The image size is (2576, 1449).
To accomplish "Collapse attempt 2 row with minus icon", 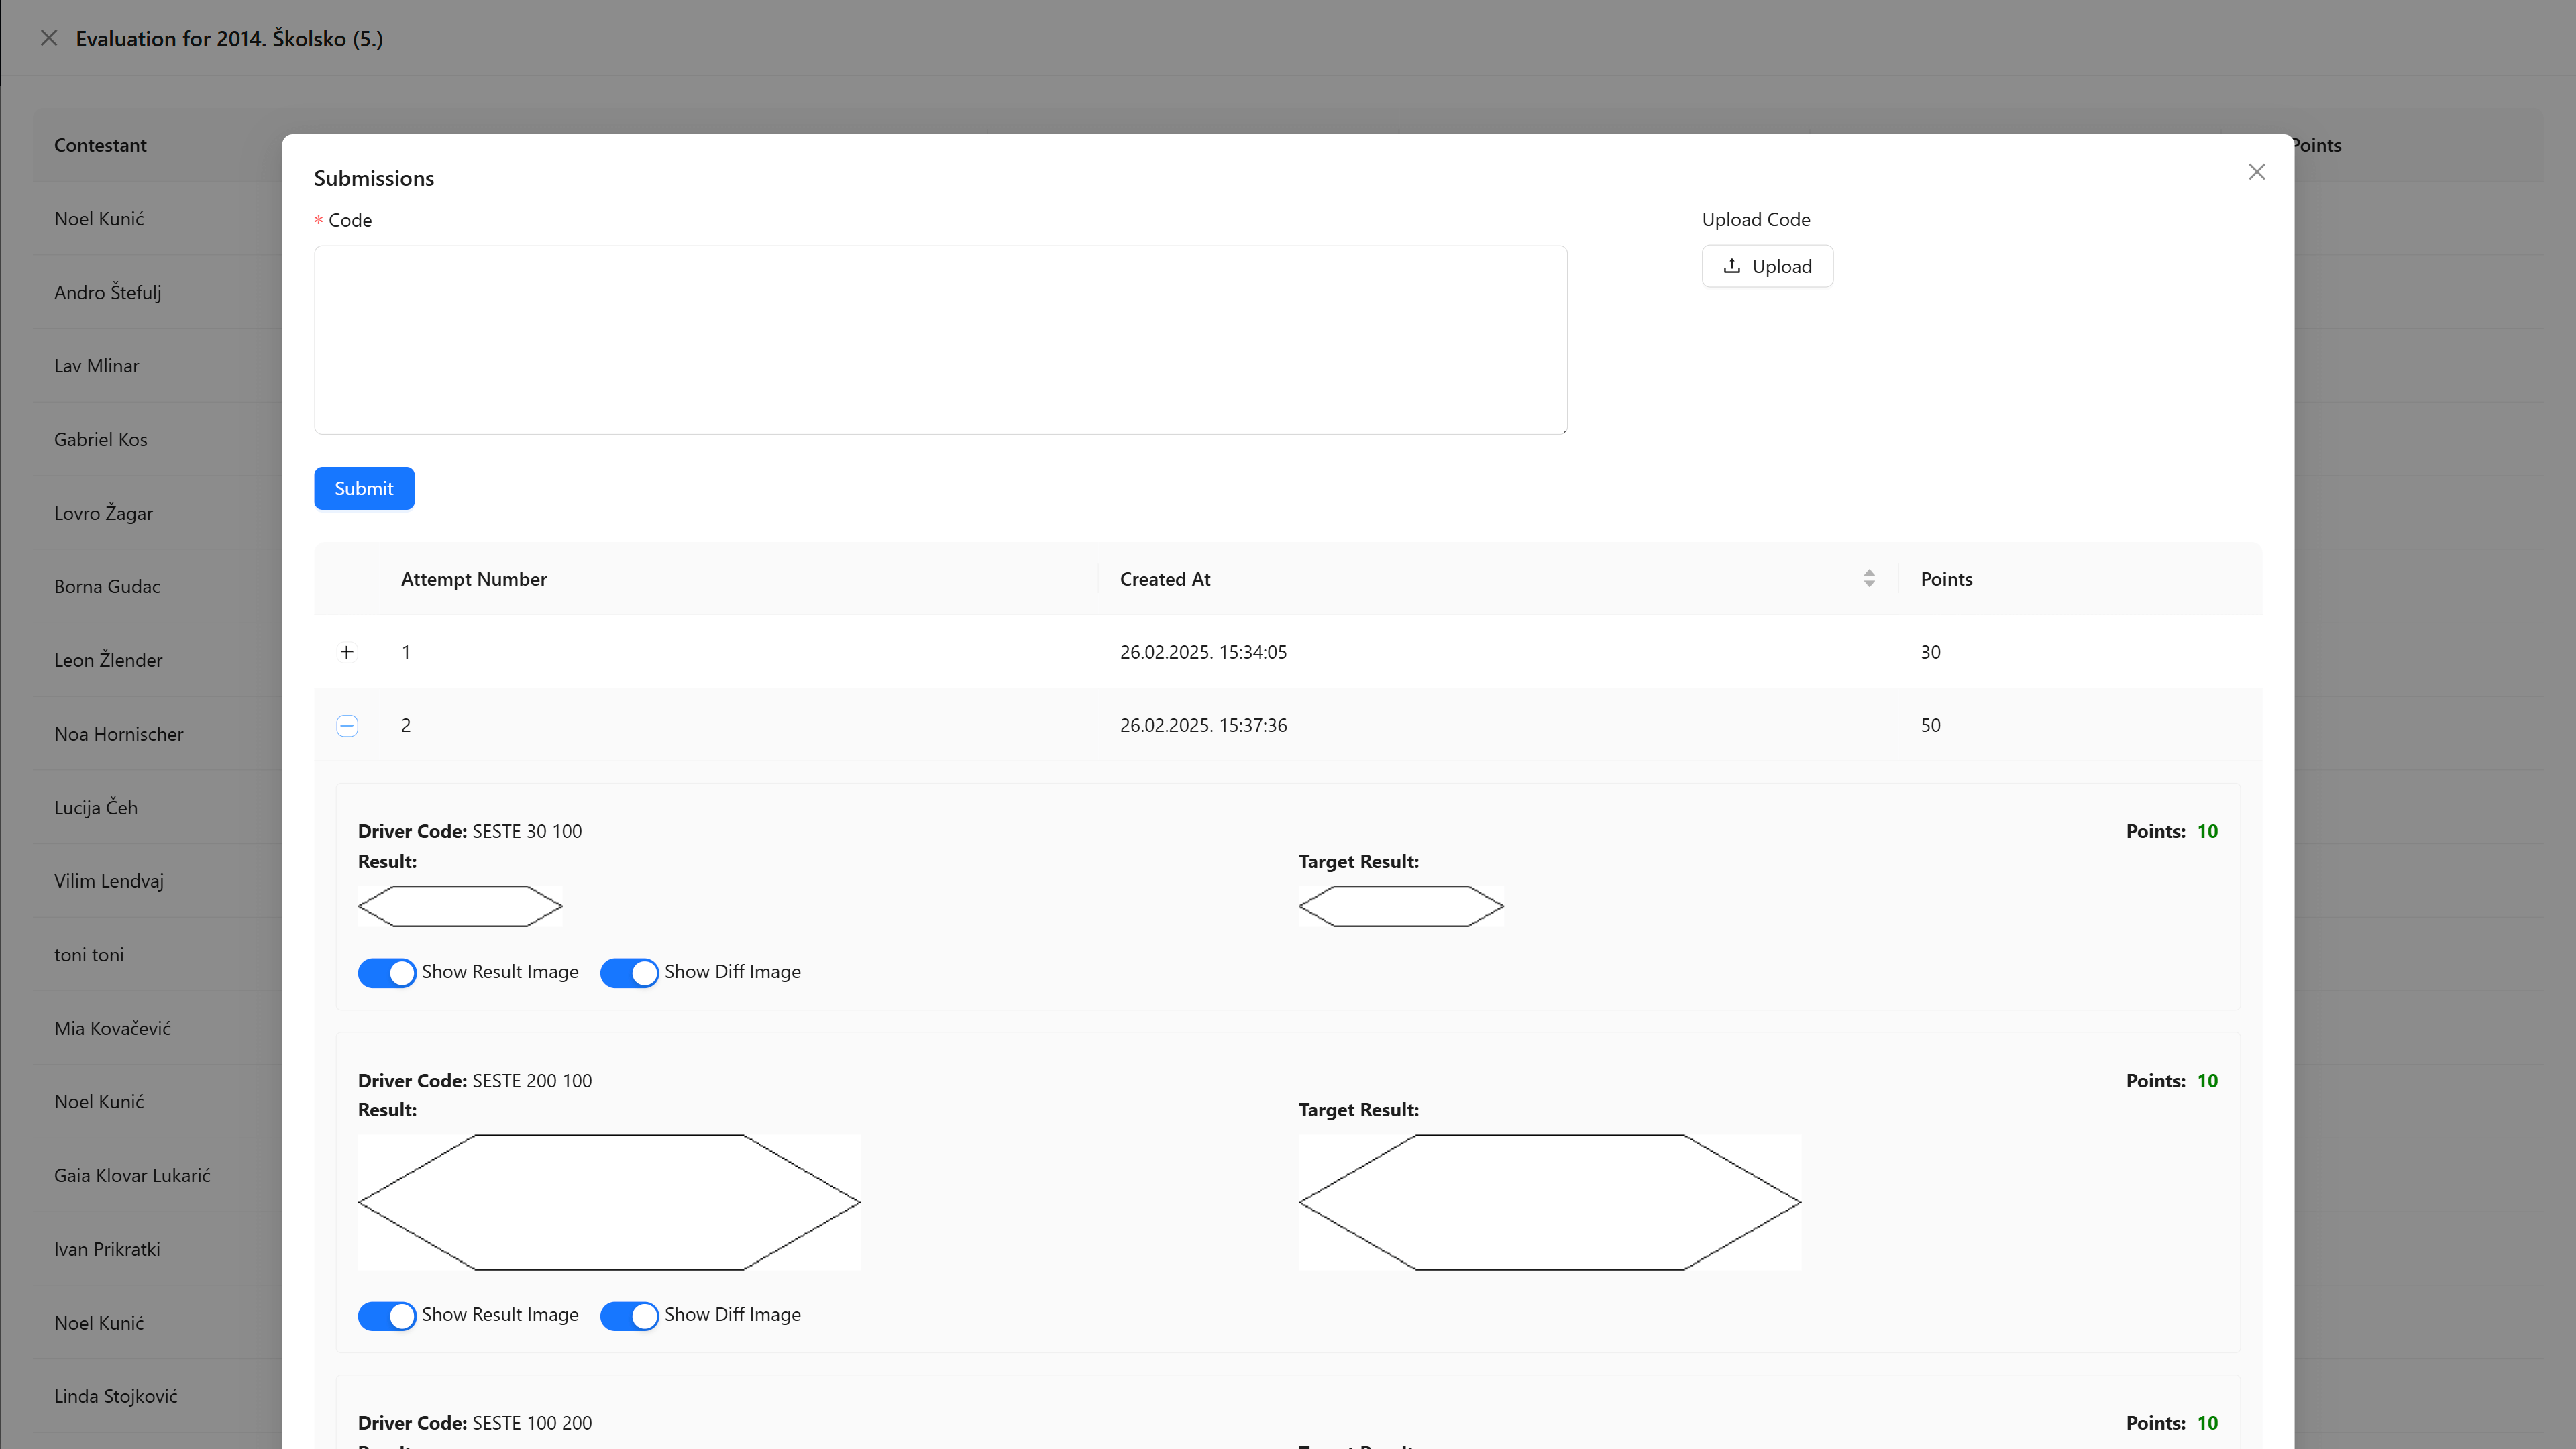I will (347, 726).
